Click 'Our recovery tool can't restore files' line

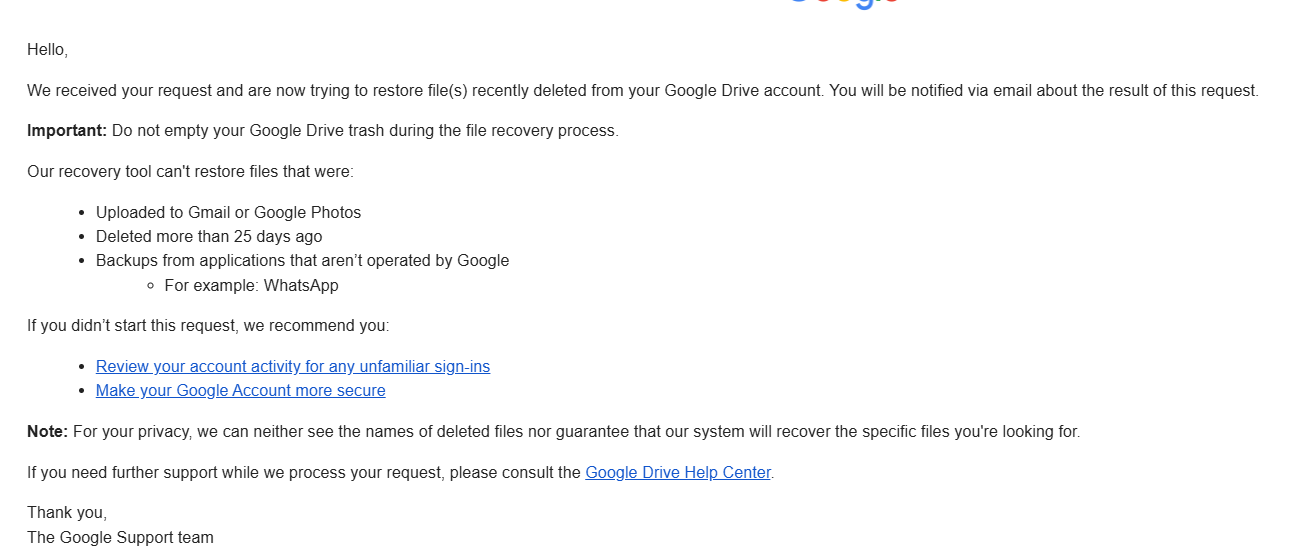(x=190, y=171)
